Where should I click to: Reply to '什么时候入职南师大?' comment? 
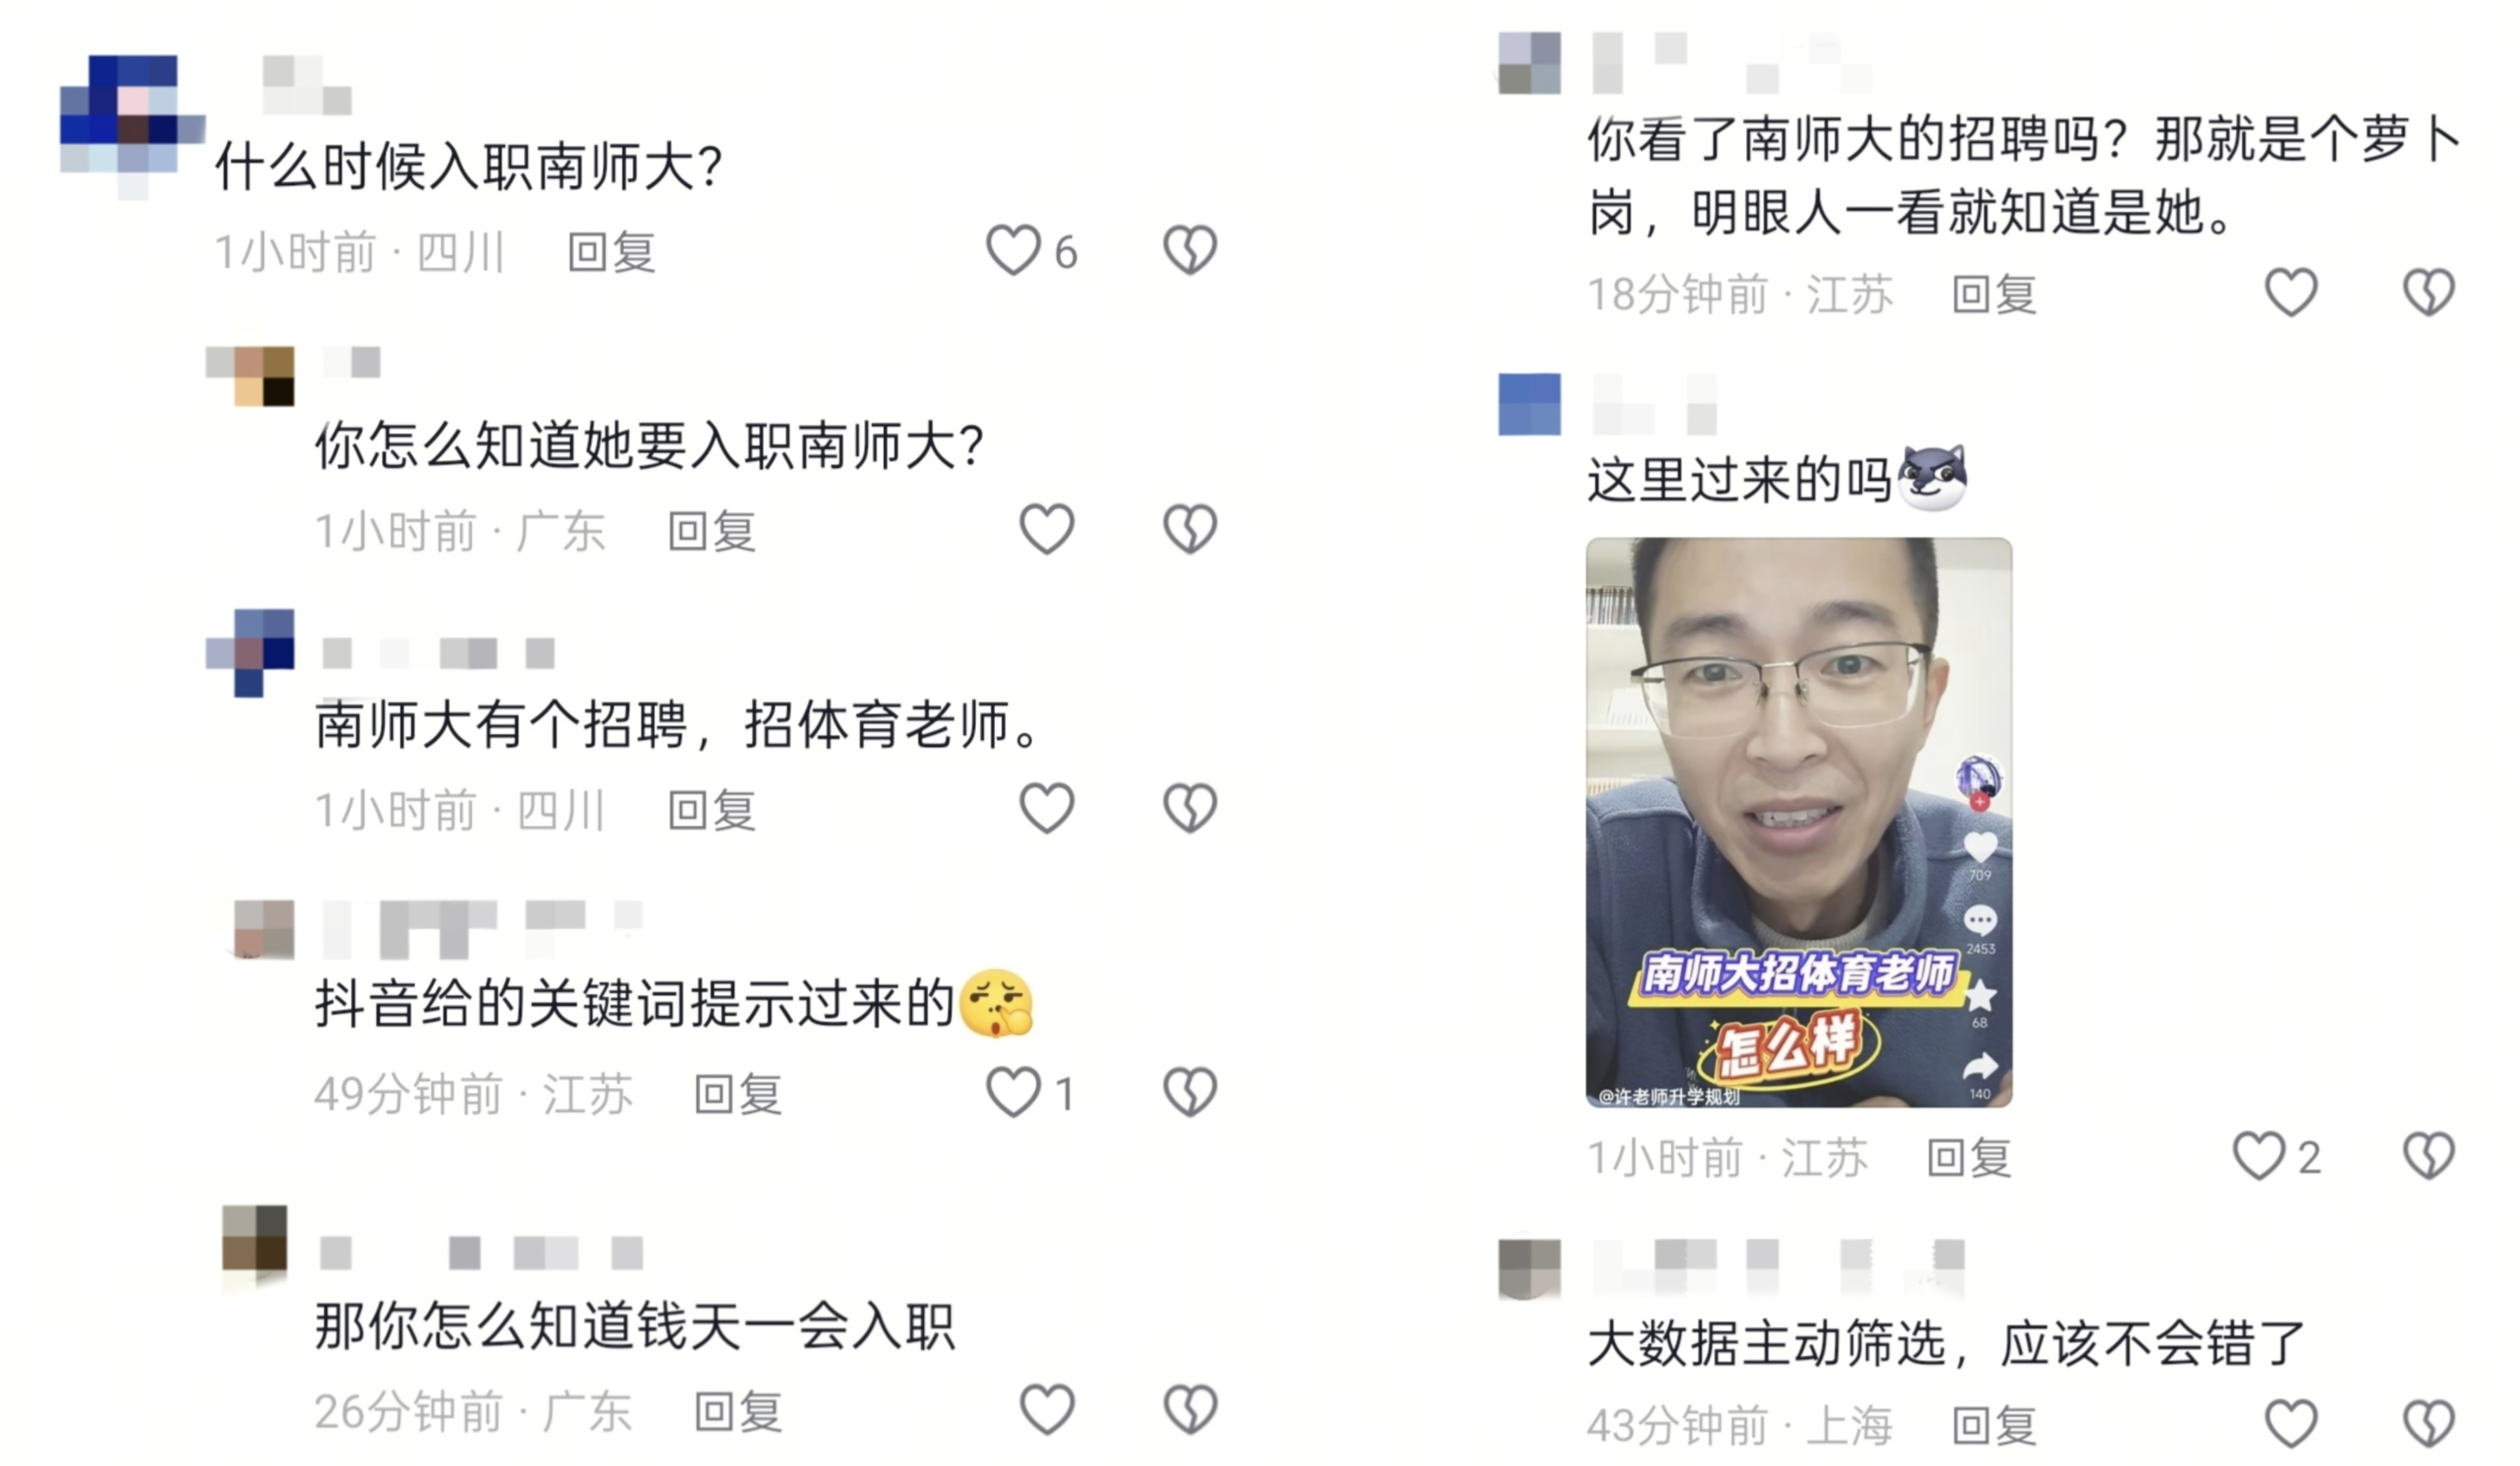[x=611, y=252]
